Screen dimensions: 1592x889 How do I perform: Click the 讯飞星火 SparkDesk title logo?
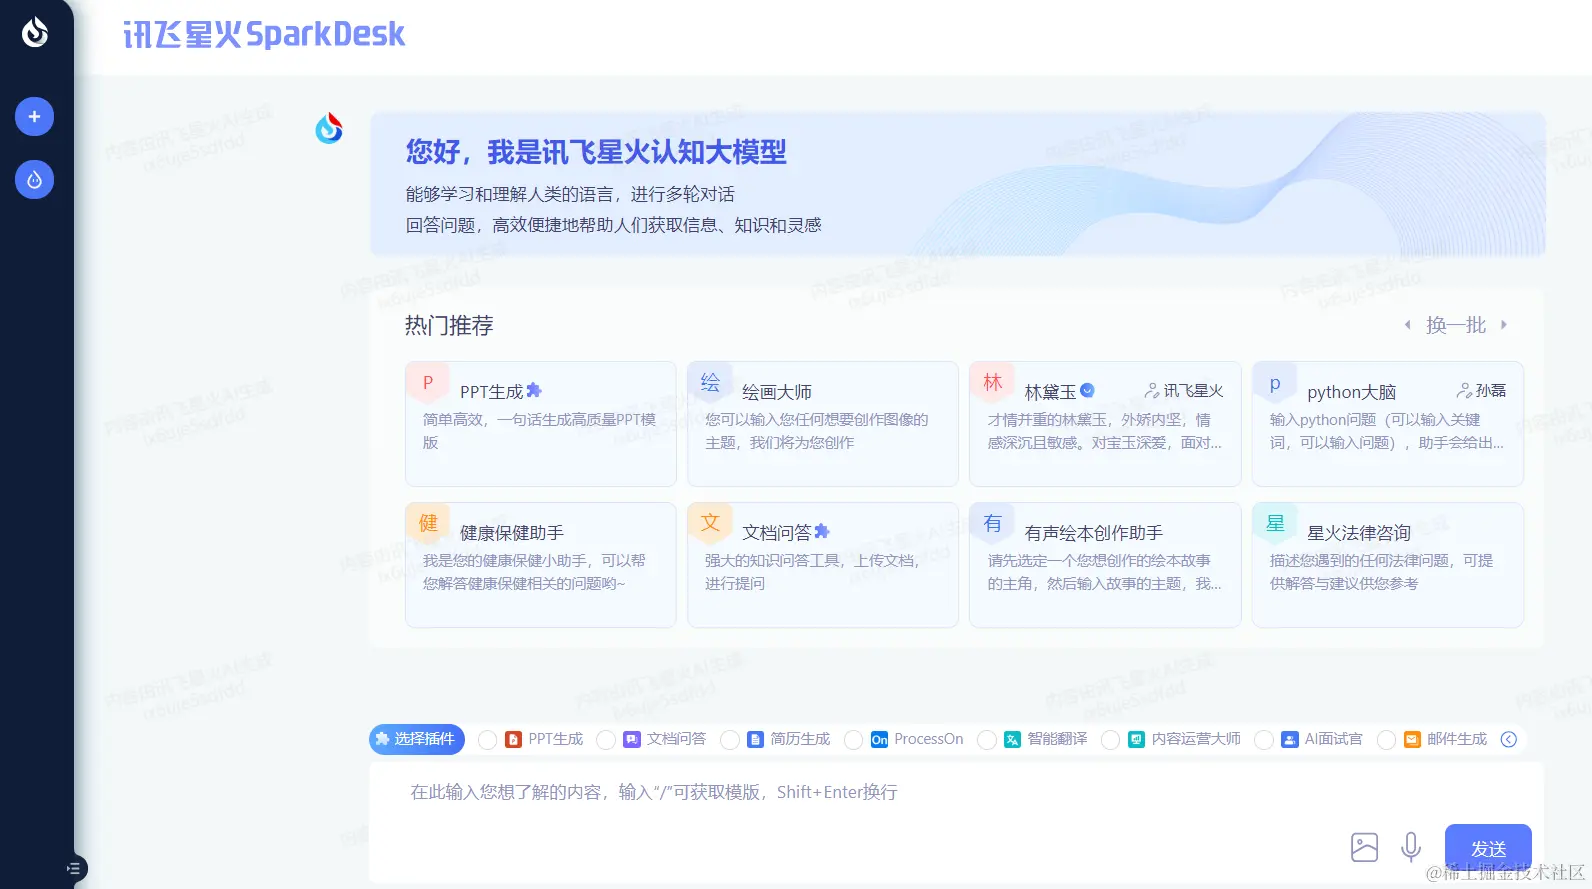(264, 35)
